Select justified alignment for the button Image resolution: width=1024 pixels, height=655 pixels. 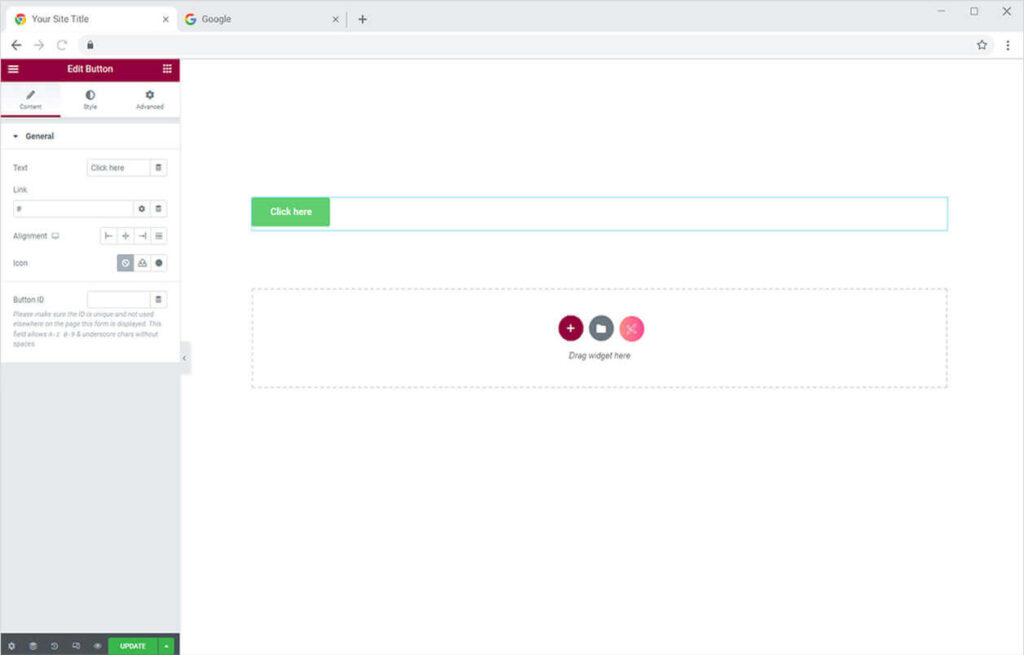coord(159,236)
